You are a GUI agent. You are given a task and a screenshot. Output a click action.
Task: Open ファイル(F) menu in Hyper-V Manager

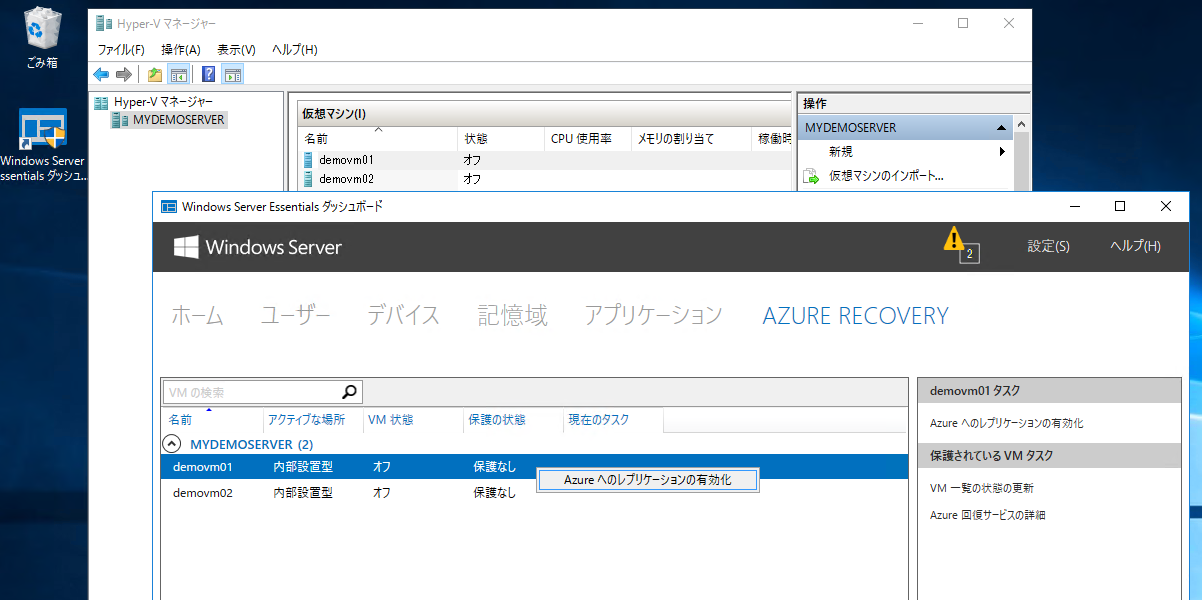point(121,49)
